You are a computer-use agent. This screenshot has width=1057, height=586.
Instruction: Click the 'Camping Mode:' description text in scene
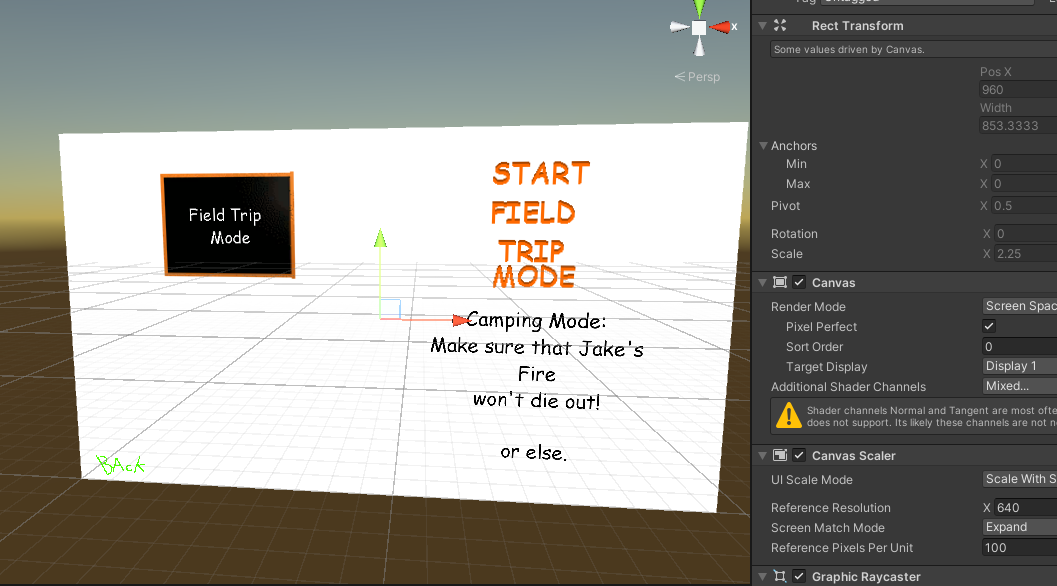point(537,321)
